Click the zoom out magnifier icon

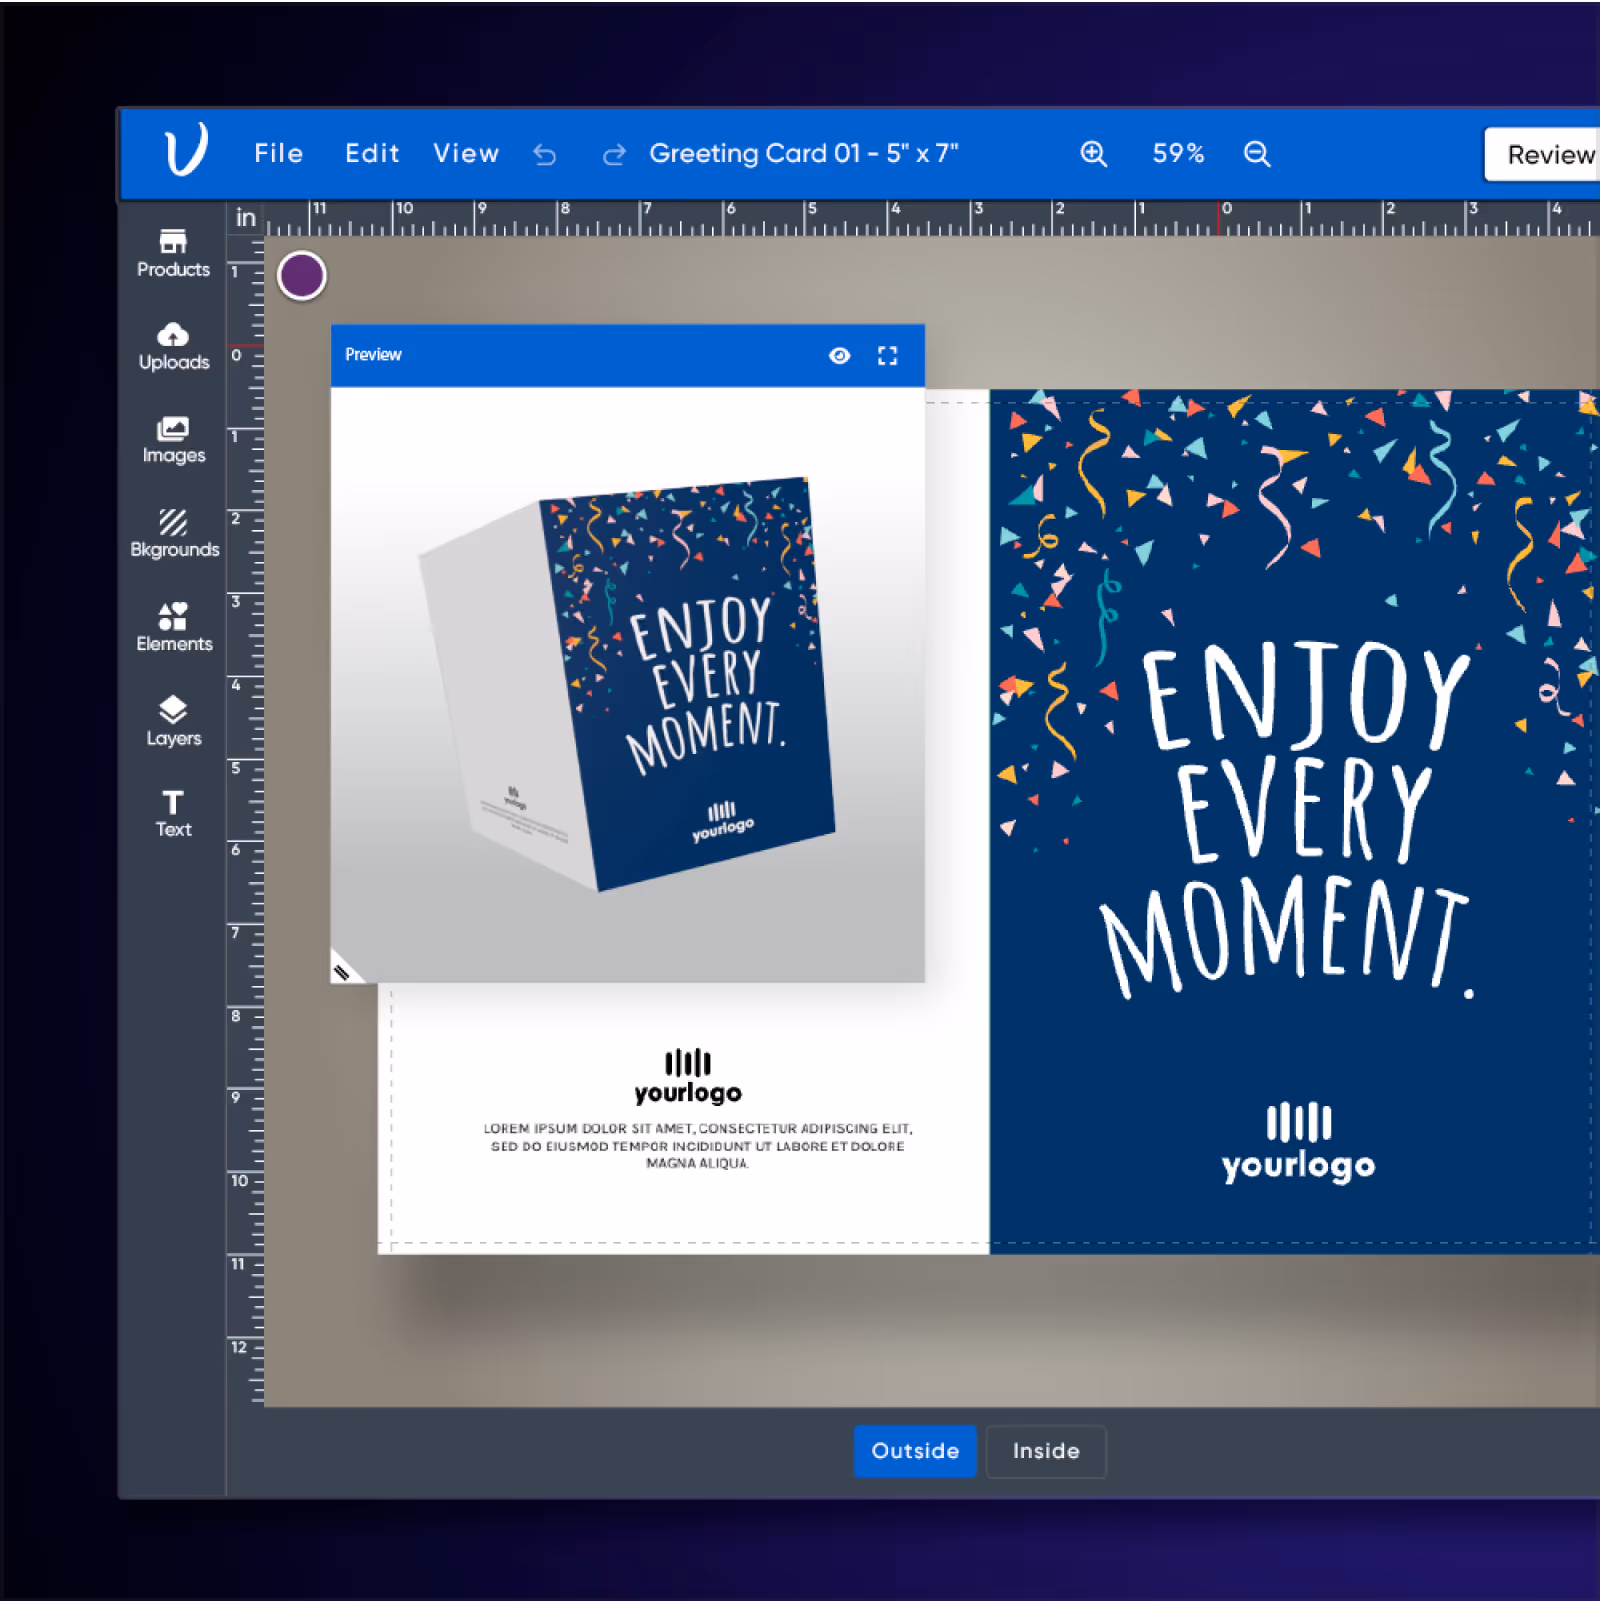[1257, 153]
